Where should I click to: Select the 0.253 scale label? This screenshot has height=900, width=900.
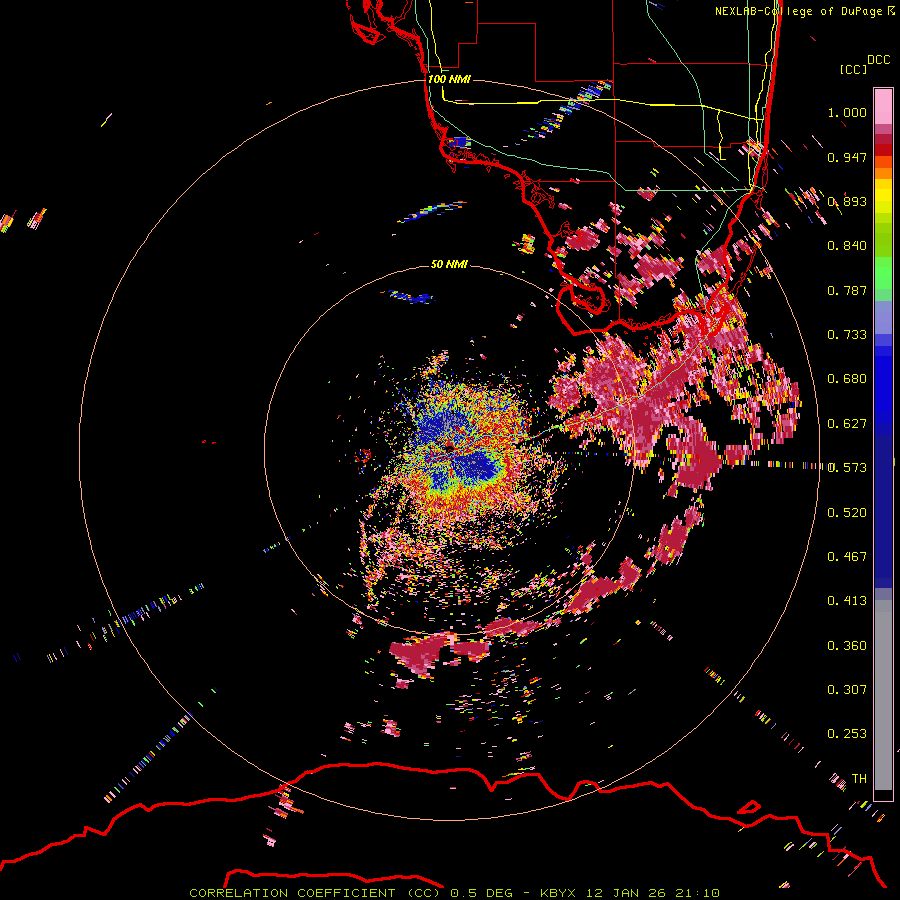tap(847, 734)
